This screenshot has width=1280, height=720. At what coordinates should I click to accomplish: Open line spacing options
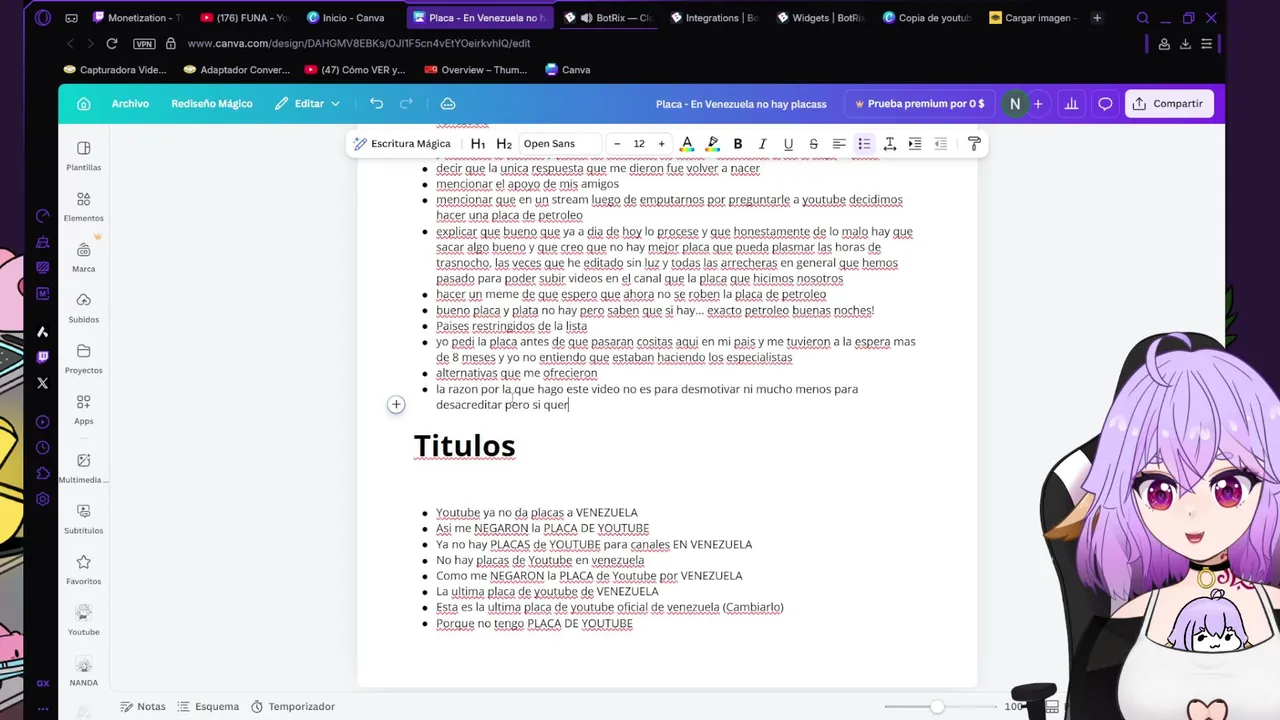click(x=889, y=144)
